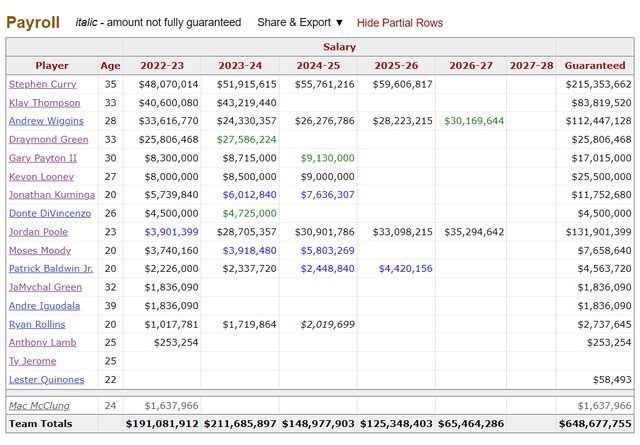The width and height of the screenshot is (640, 445).
Task: Open Moses Moody player link
Action: coord(40,251)
